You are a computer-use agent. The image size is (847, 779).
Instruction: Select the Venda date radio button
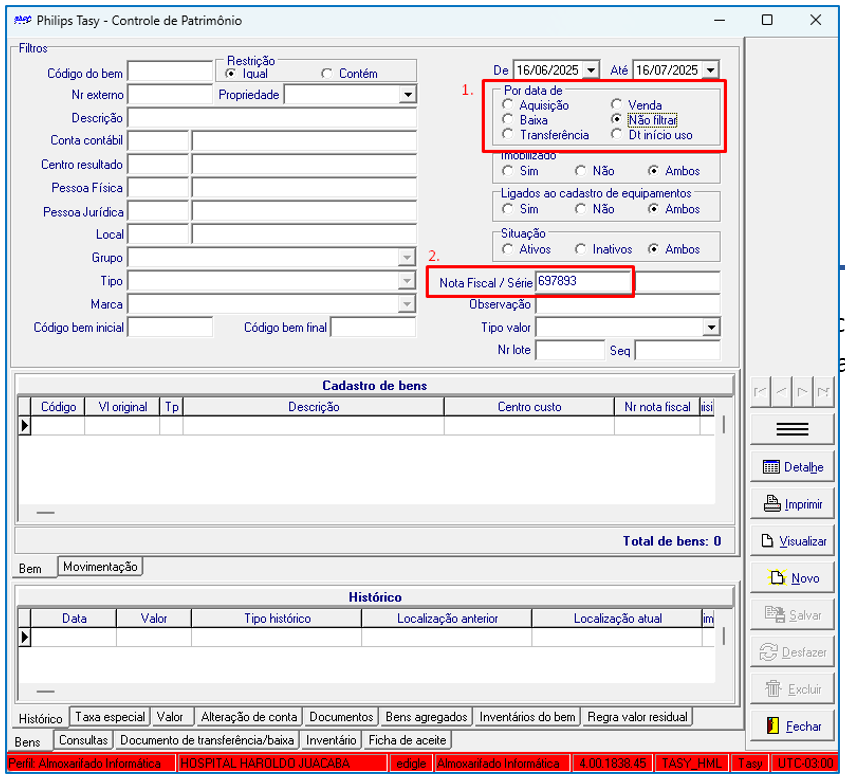click(616, 104)
